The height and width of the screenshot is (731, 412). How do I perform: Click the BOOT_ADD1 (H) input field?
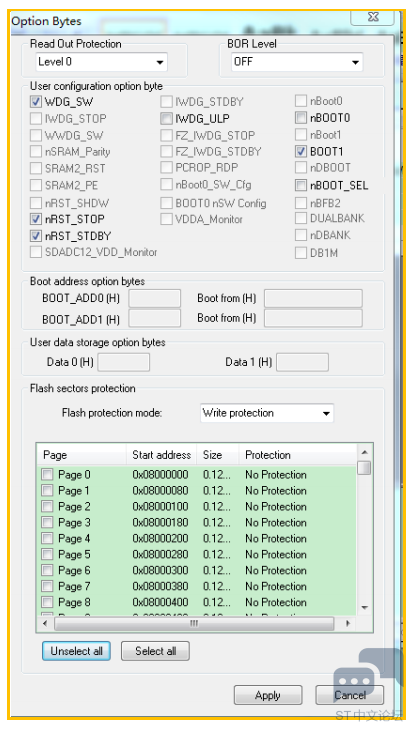click(x=155, y=318)
